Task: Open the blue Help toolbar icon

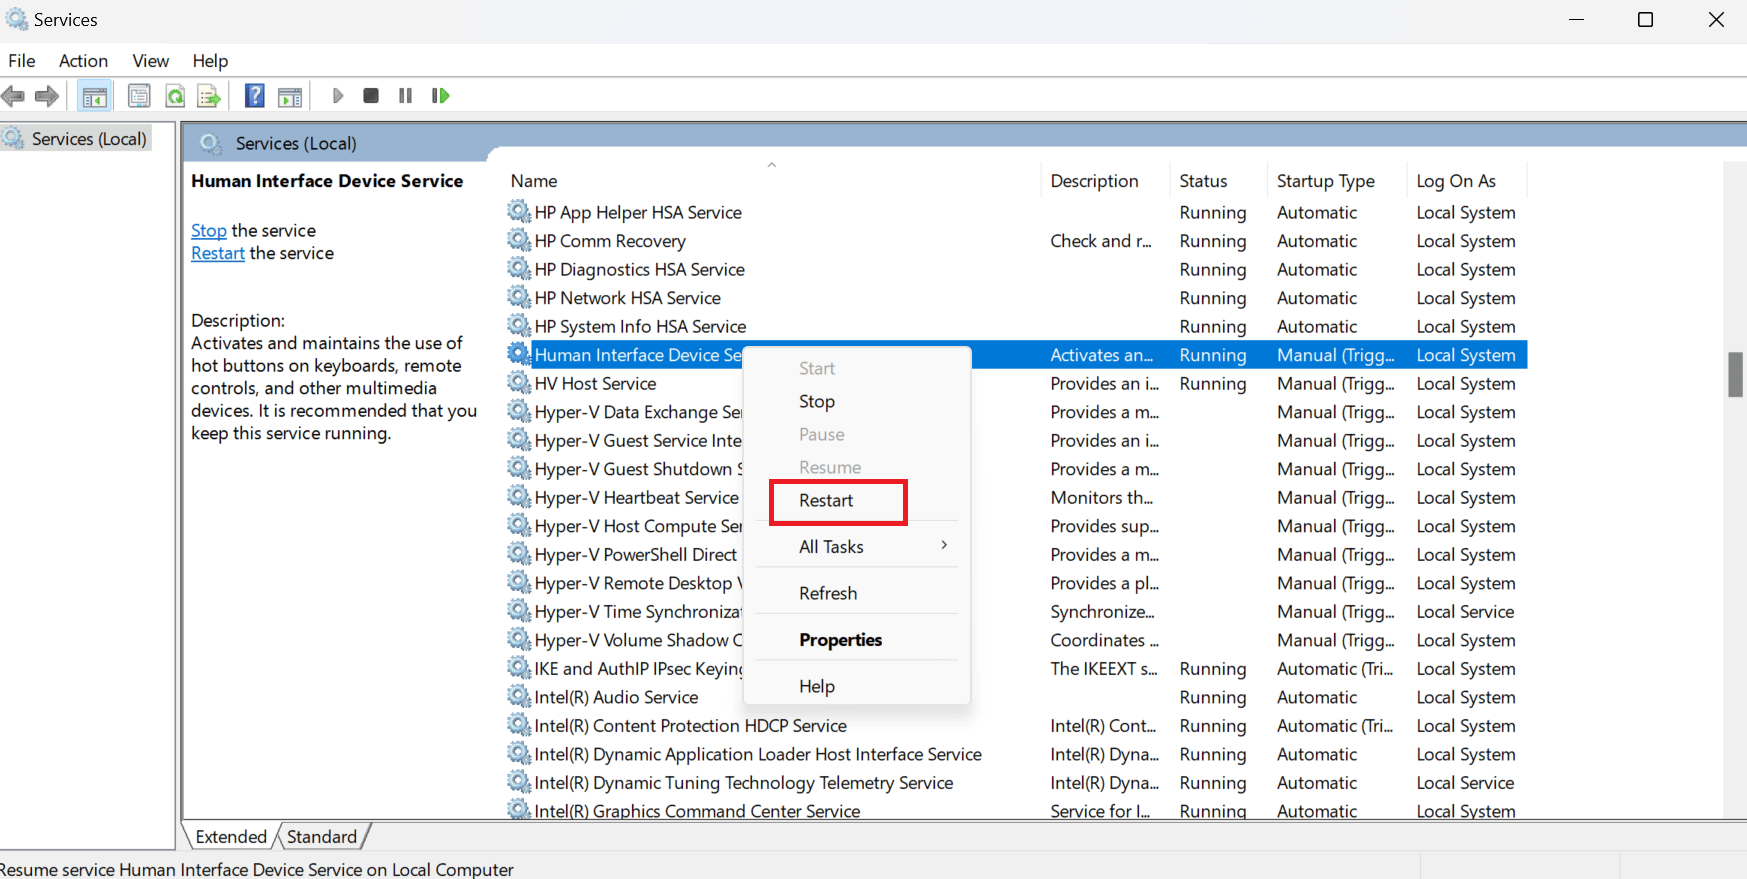Action: click(255, 96)
